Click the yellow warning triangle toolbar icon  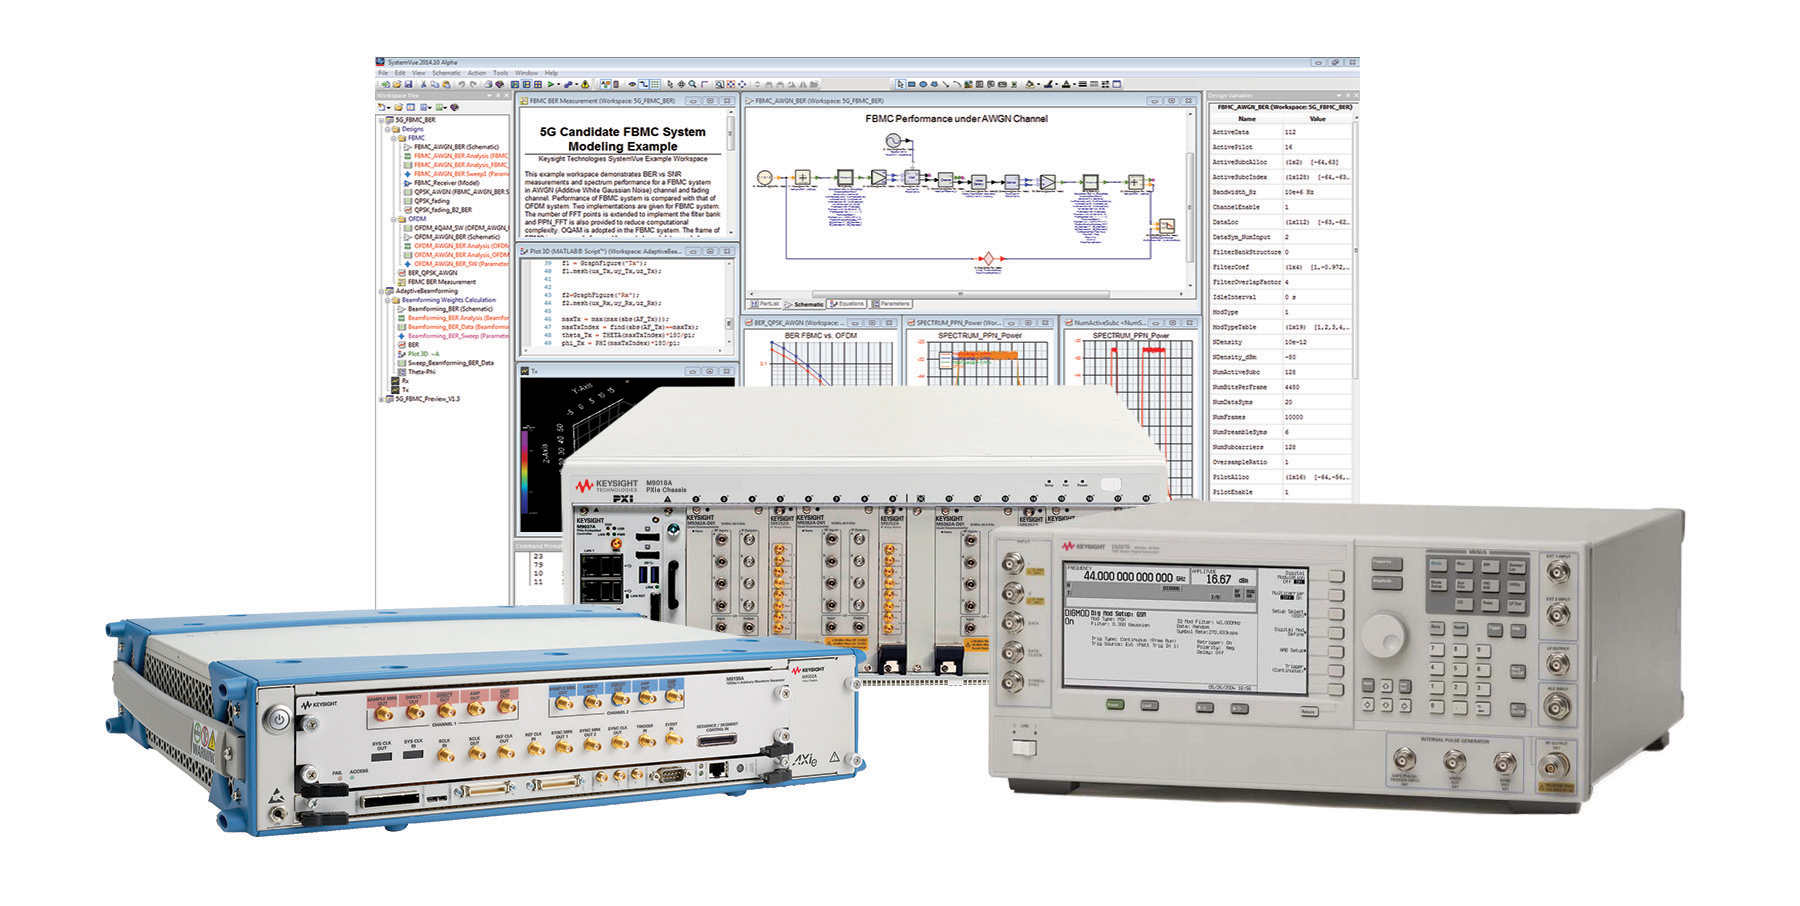point(586,85)
